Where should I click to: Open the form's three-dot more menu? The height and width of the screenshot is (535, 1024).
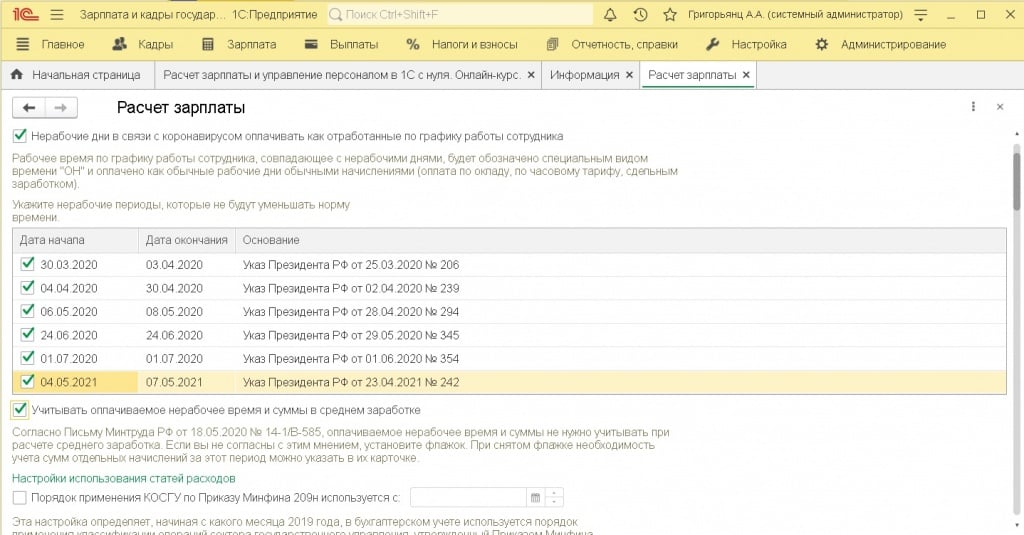[x=973, y=107]
